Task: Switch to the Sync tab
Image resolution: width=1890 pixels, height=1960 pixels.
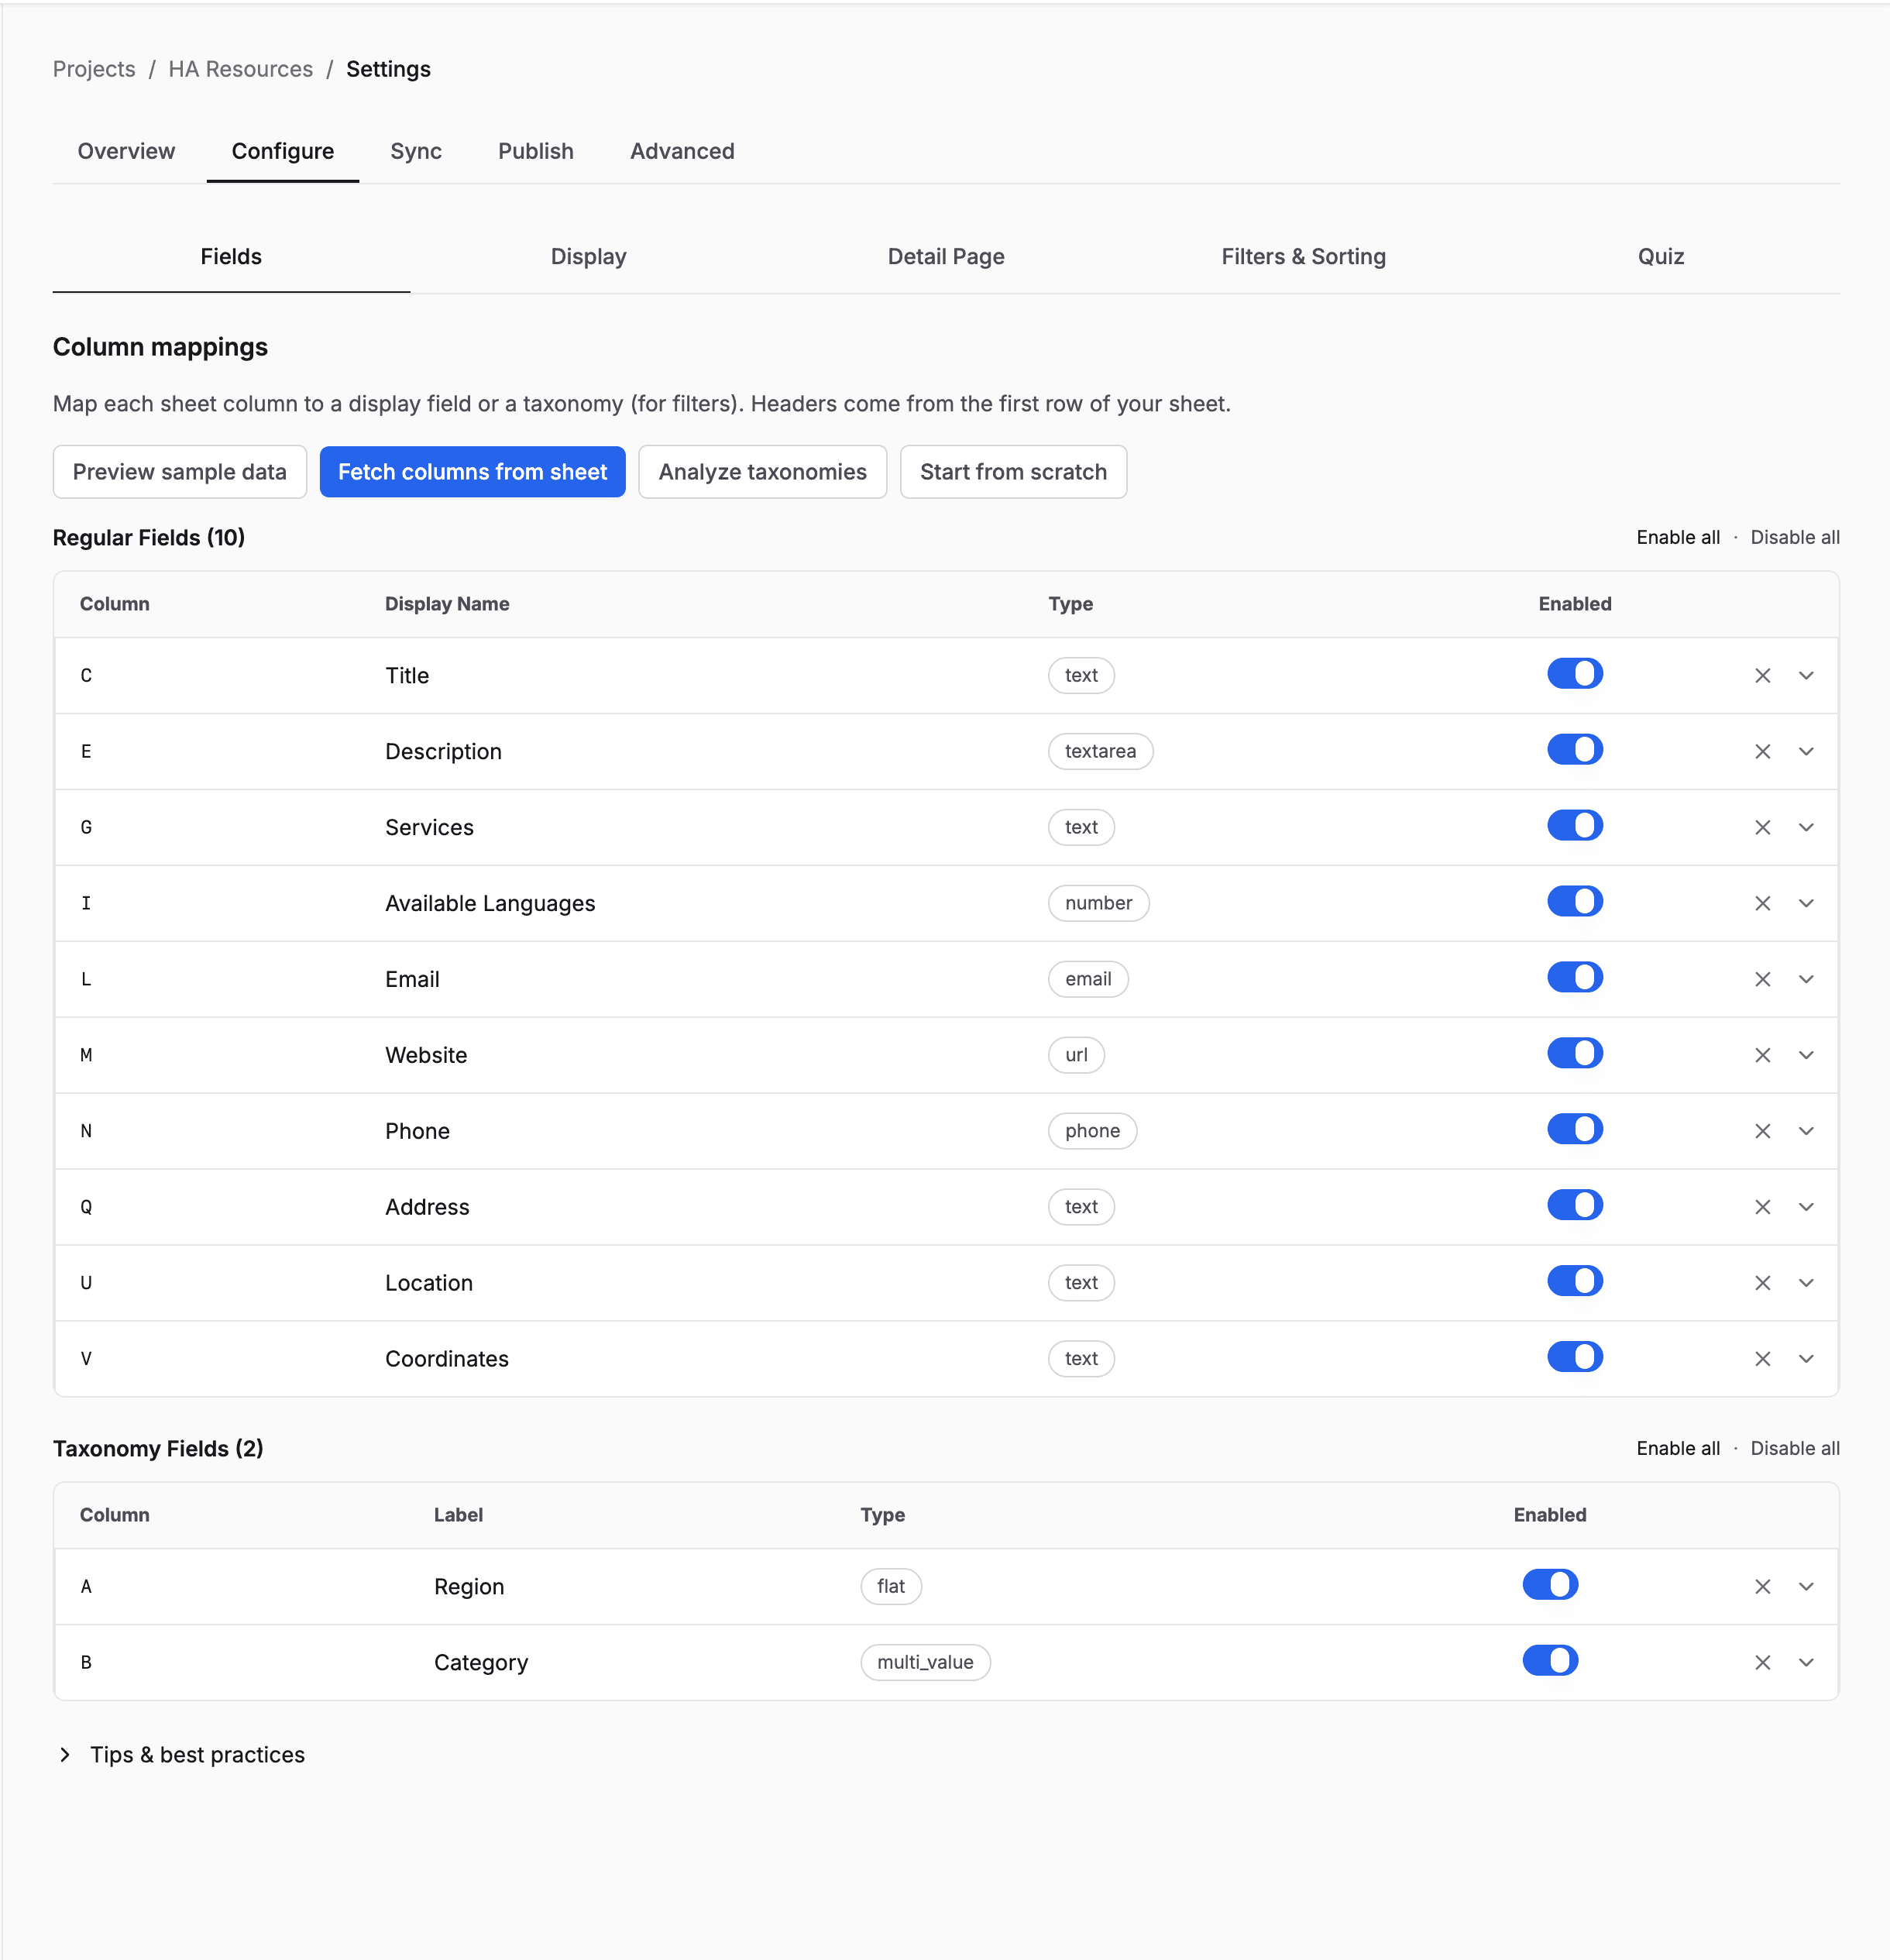Action: tap(415, 151)
